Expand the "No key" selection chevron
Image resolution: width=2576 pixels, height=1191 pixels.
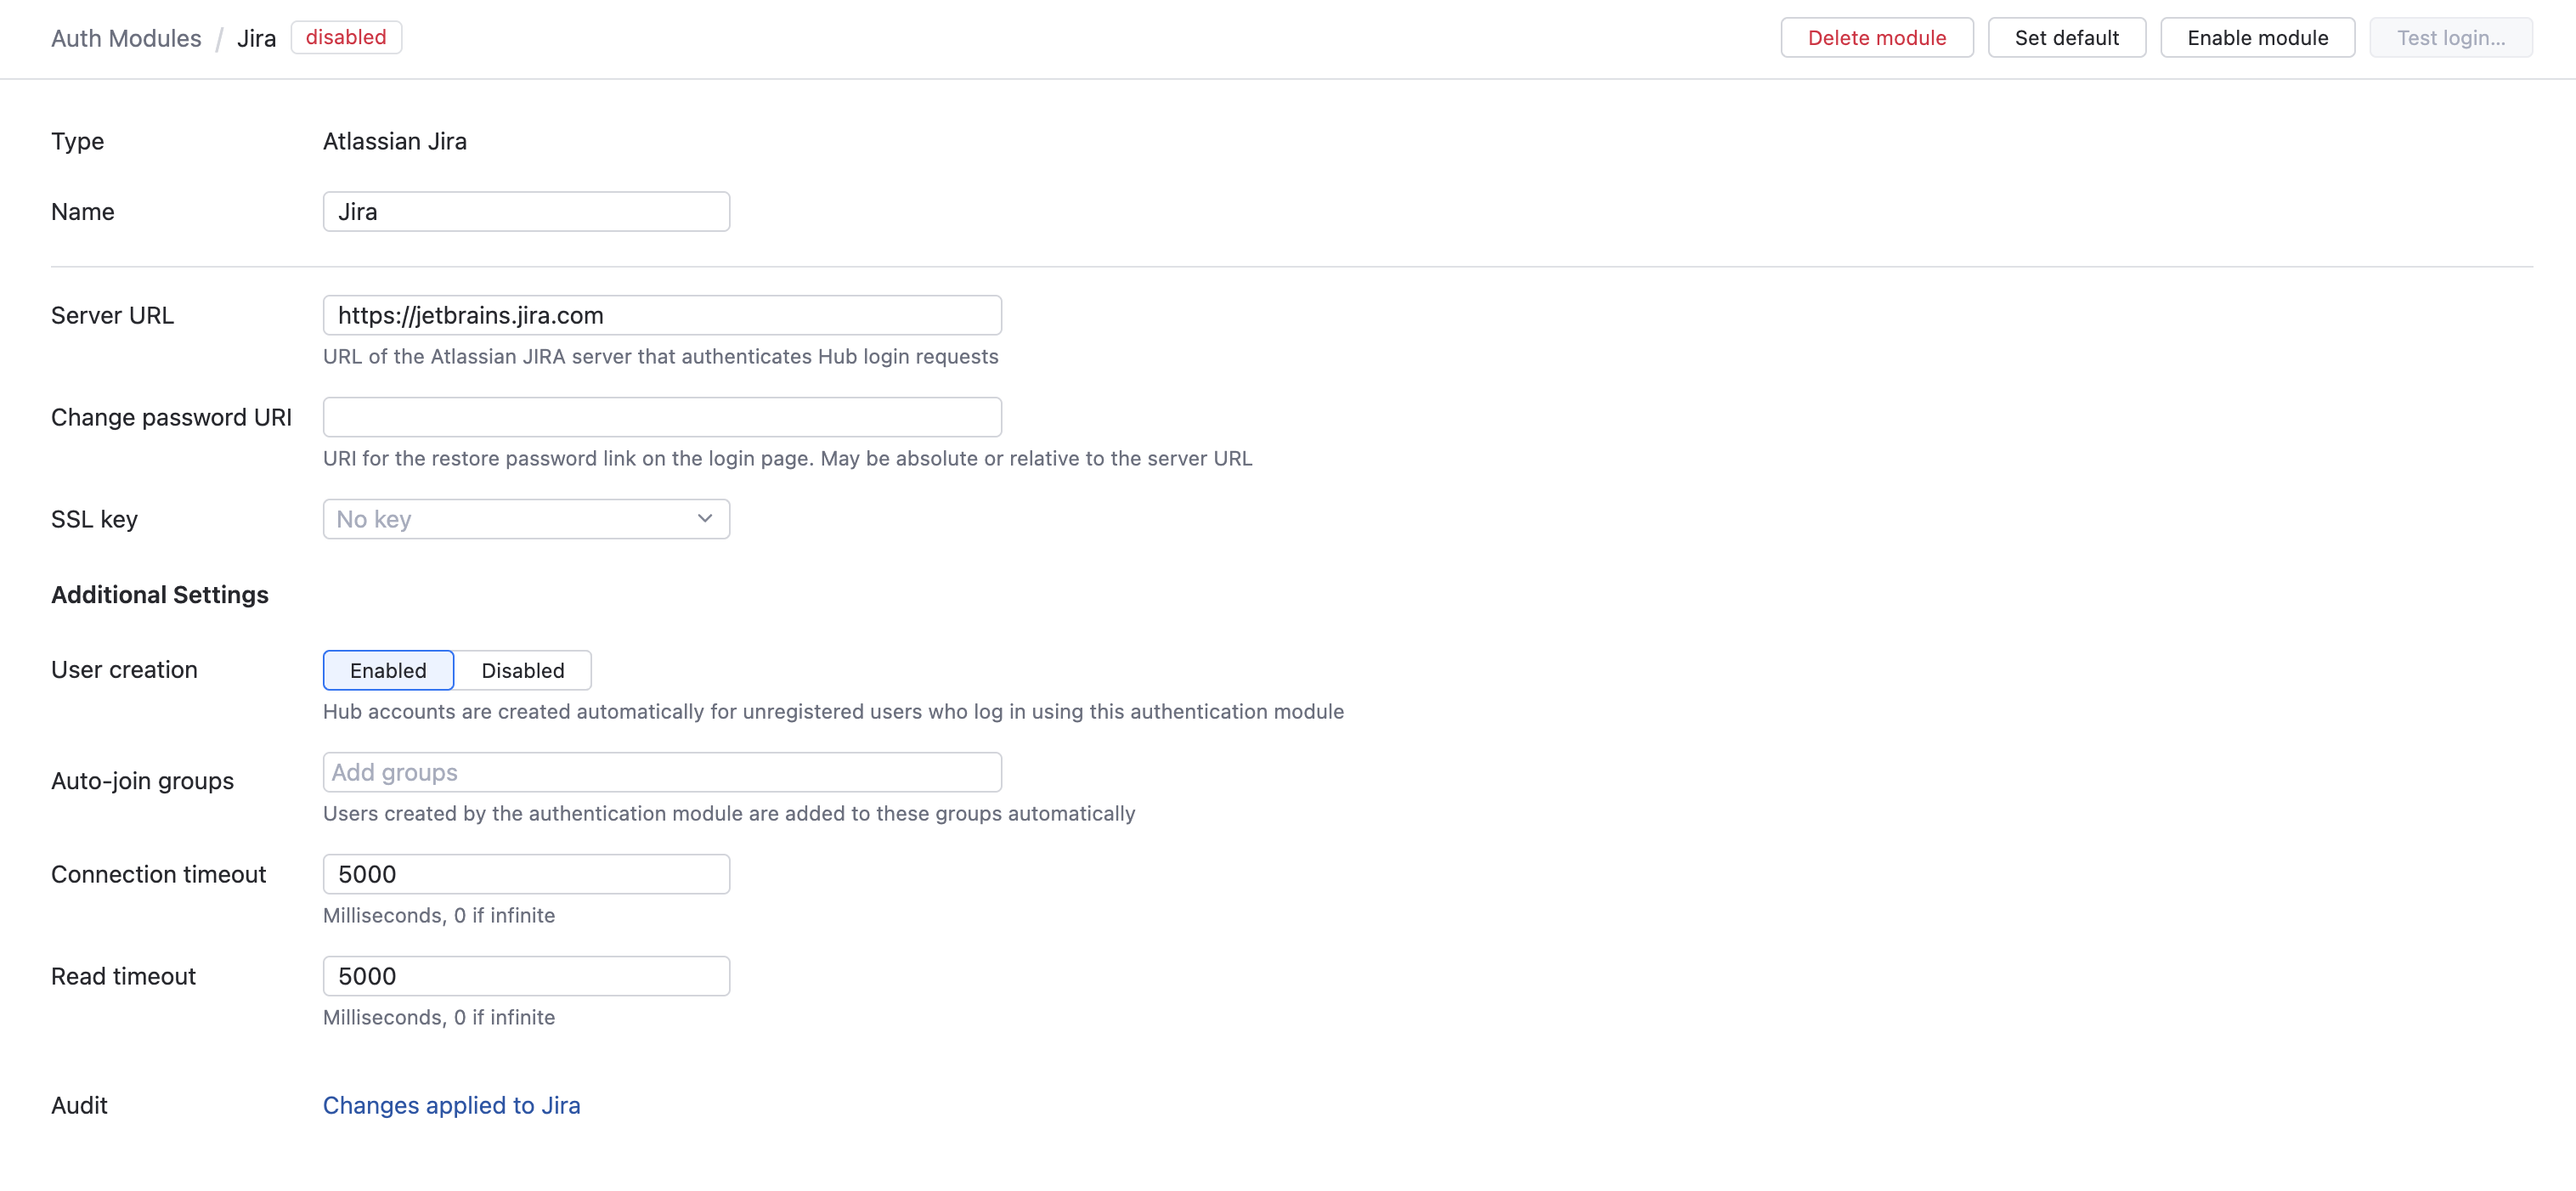(704, 518)
